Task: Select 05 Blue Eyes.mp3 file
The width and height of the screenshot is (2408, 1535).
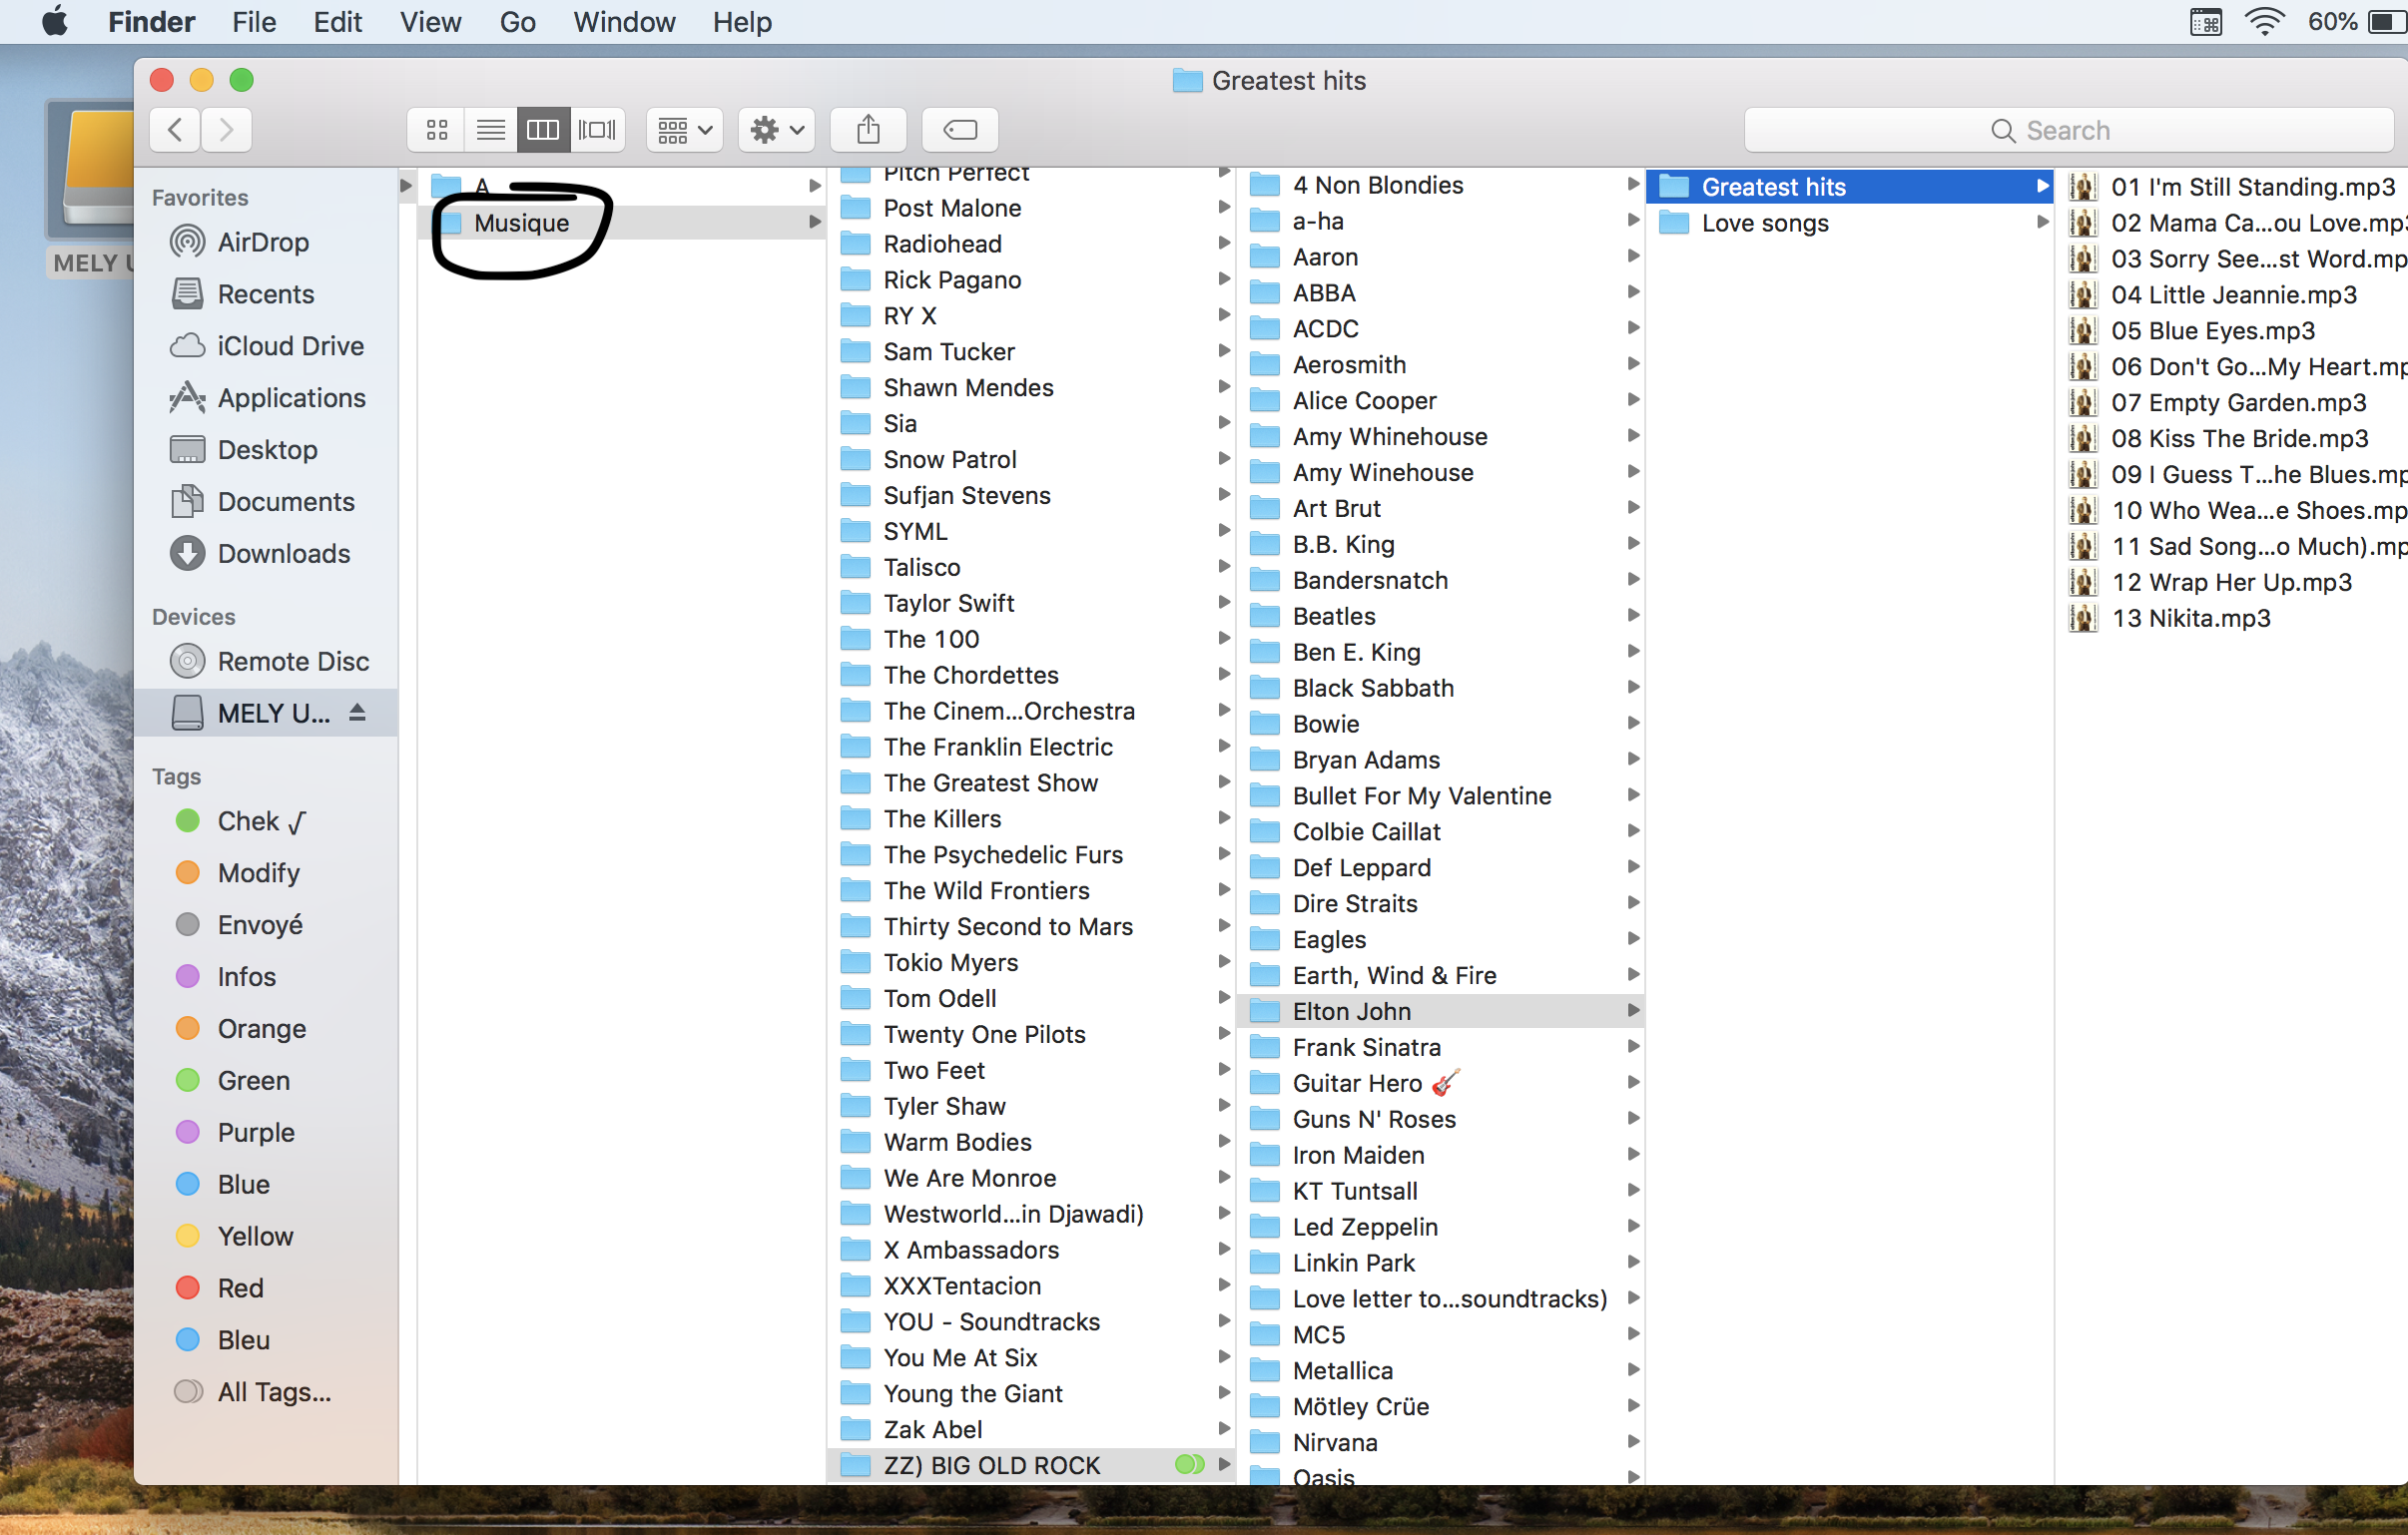Action: [2212, 331]
